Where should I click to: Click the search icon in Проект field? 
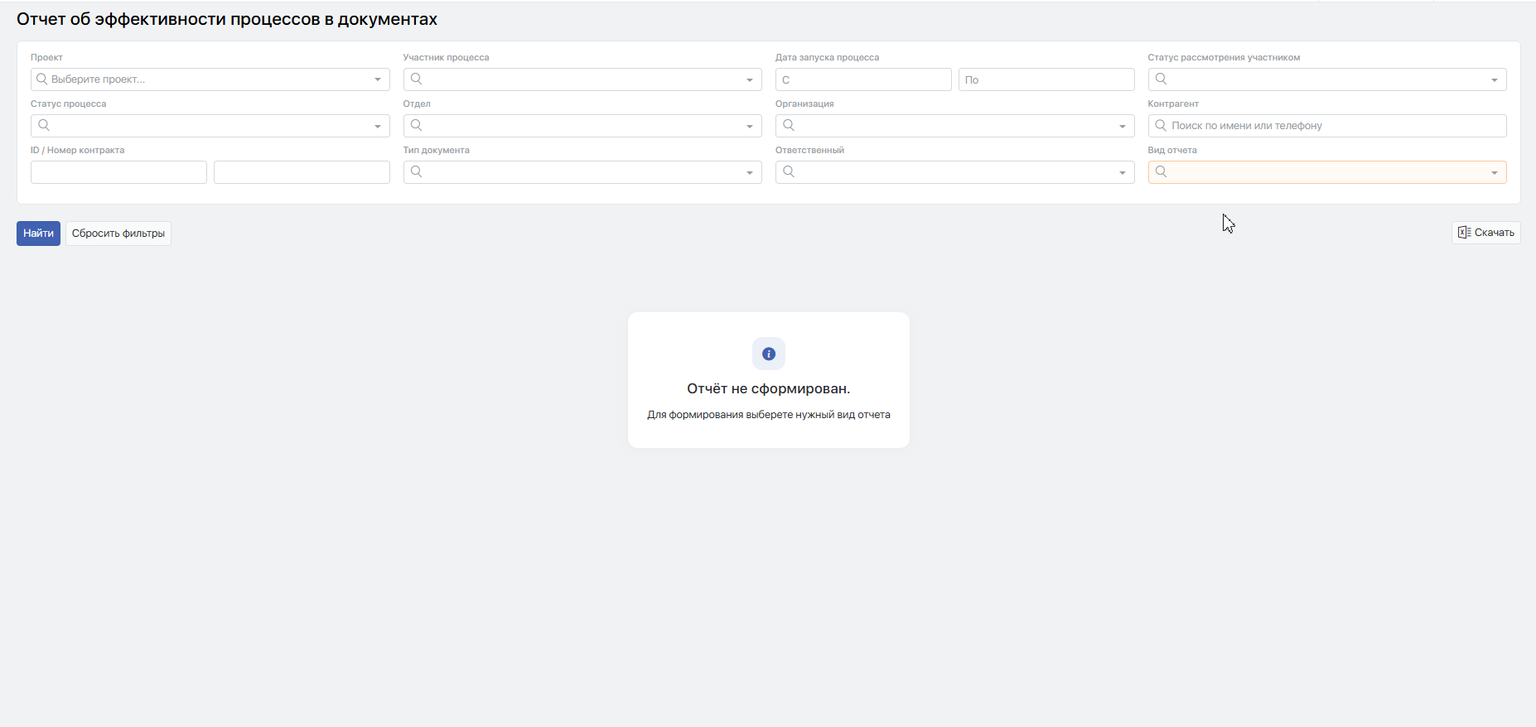[x=41, y=79]
